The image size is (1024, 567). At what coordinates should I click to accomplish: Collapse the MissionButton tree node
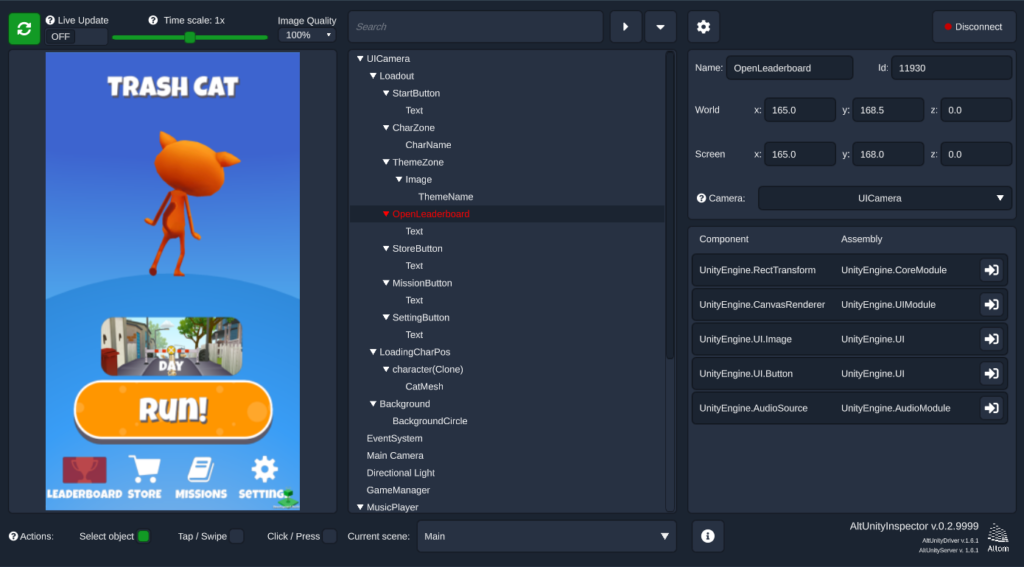point(386,283)
